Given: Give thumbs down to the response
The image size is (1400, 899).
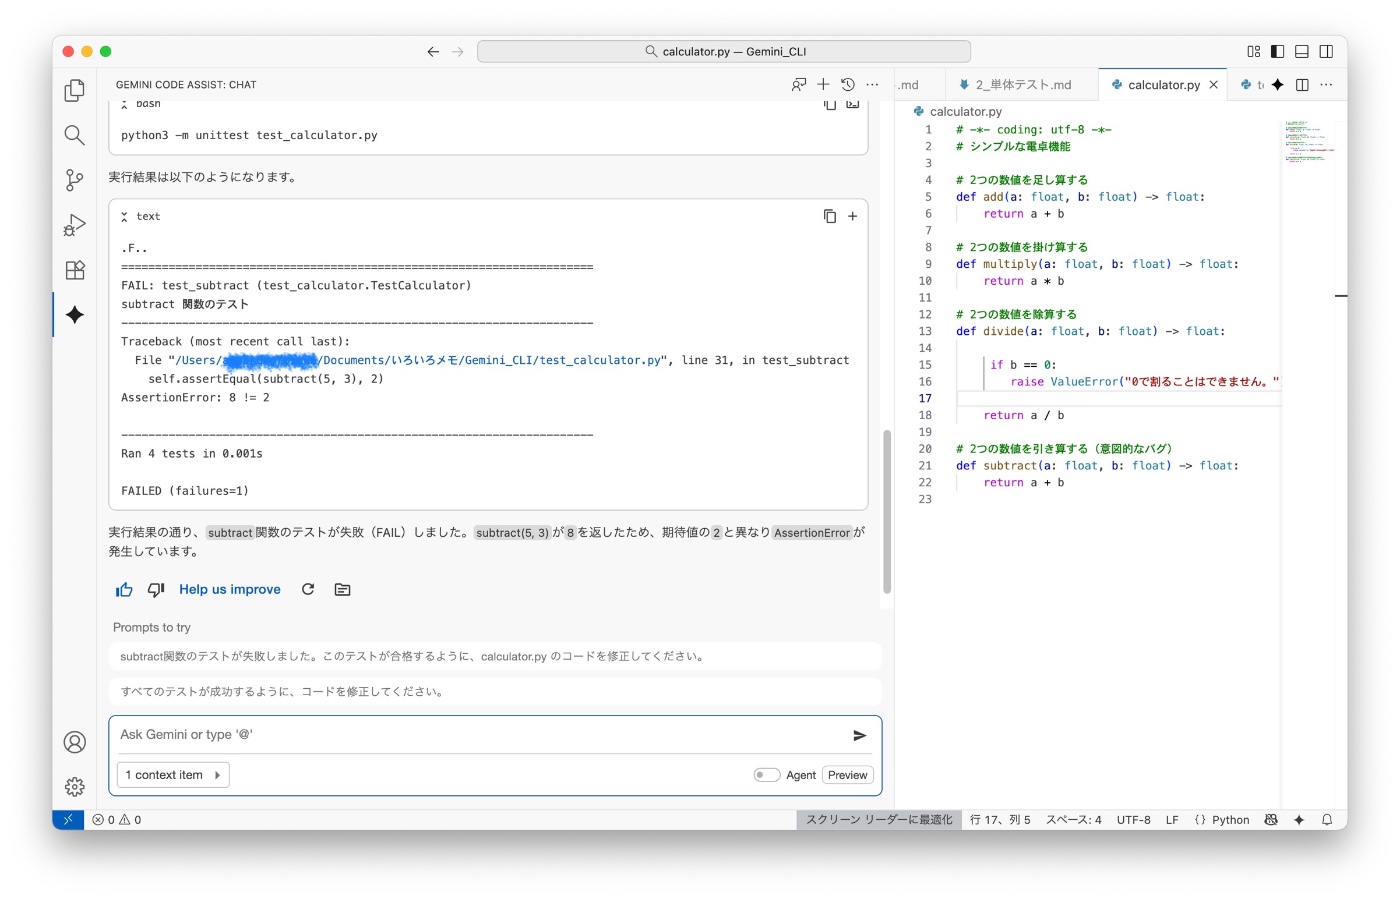Looking at the screenshot, I should [x=156, y=590].
